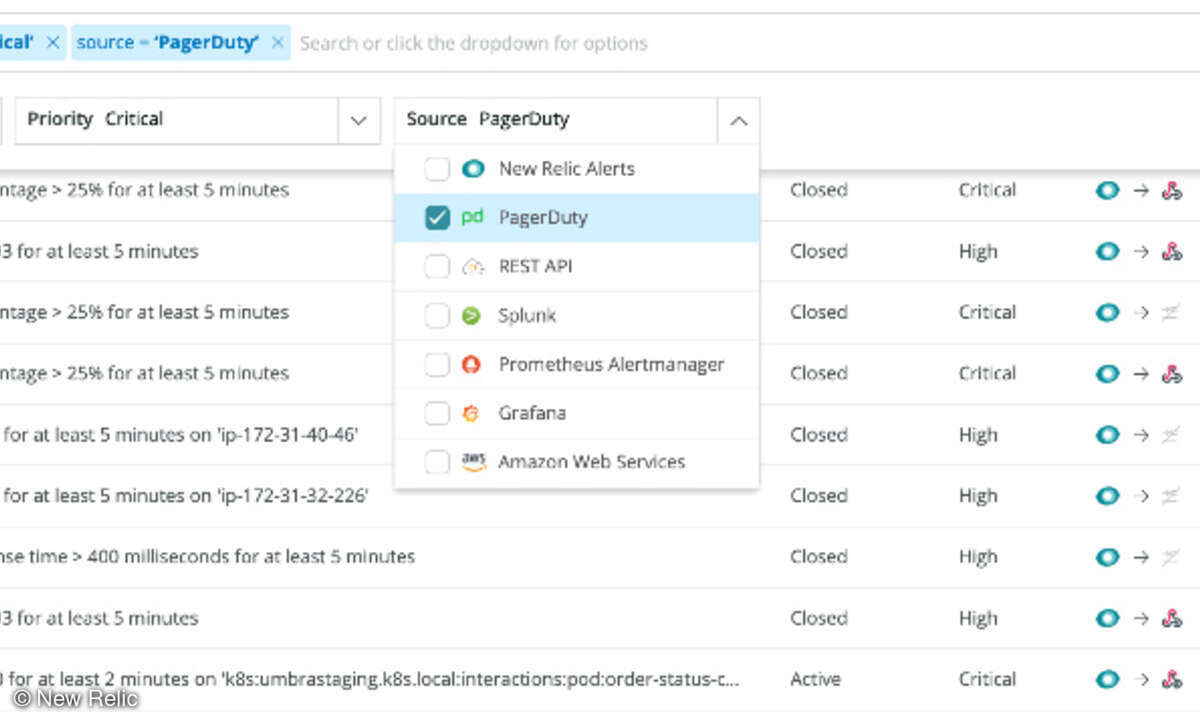Screen dimensions: 1200x720
Task: Select the Prometheus Alertmanager checkbox
Action: 437,365
